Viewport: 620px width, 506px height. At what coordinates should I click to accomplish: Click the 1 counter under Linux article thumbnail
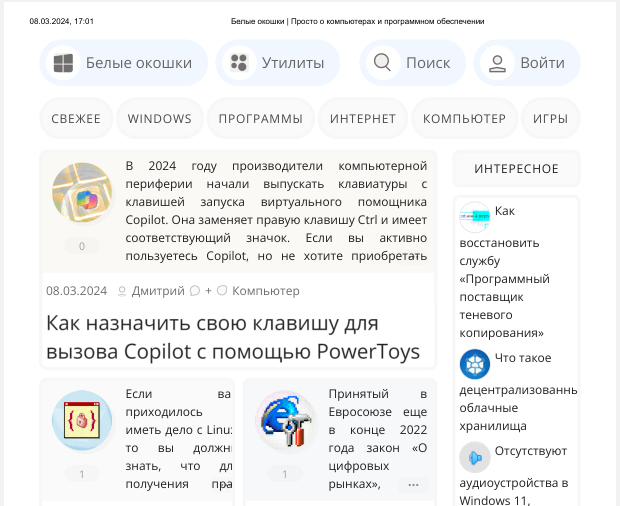point(82,474)
